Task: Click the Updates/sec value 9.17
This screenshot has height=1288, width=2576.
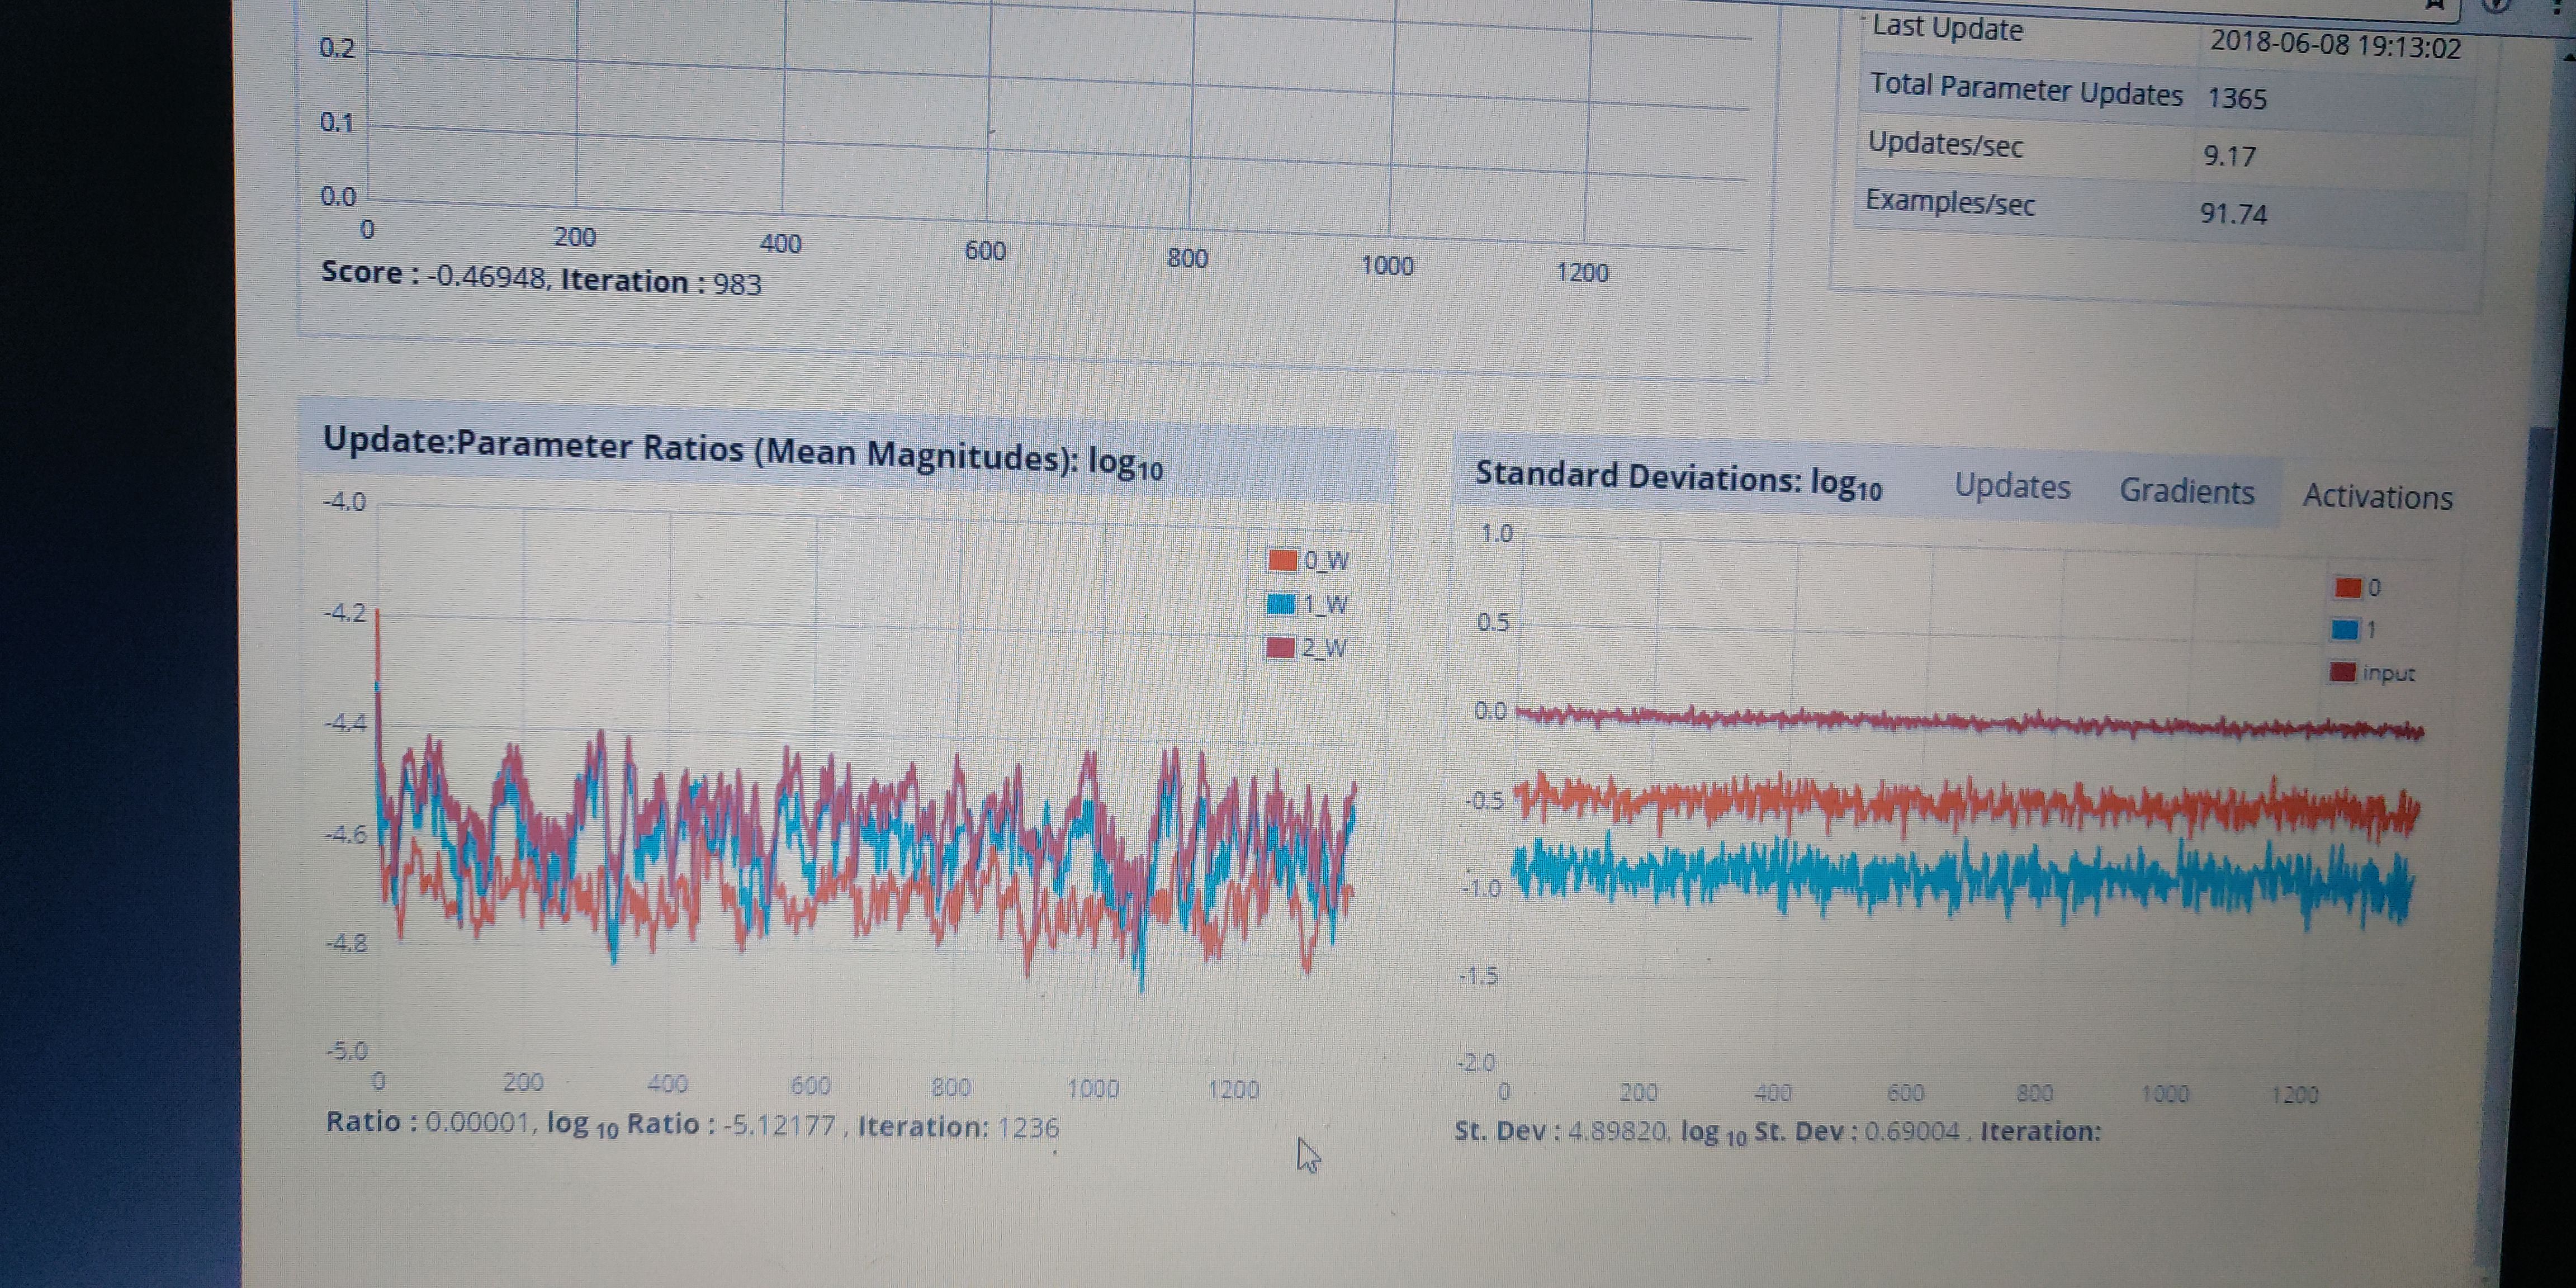Action: point(2230,156)
